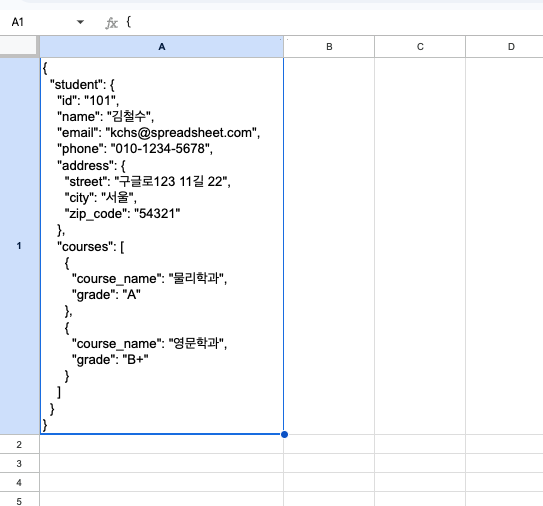The width and height of the screenshot is (543, 506).
Task: Click empty cell C1
Action: 420,246
